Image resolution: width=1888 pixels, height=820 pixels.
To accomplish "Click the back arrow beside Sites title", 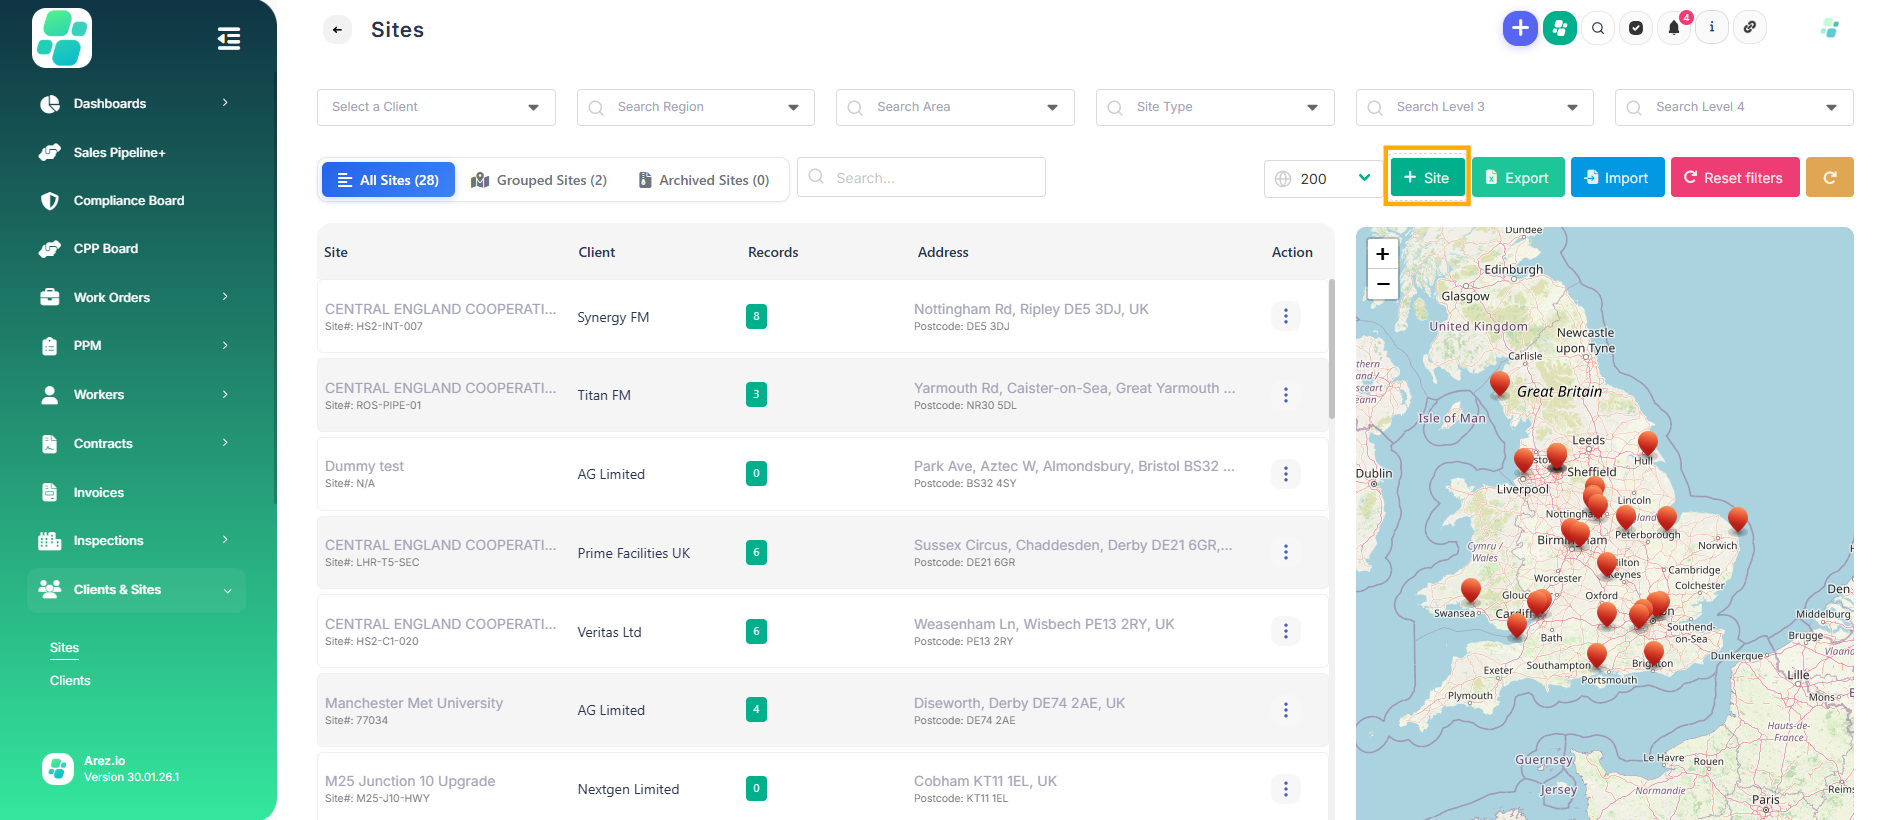I will tap(337, 30).
